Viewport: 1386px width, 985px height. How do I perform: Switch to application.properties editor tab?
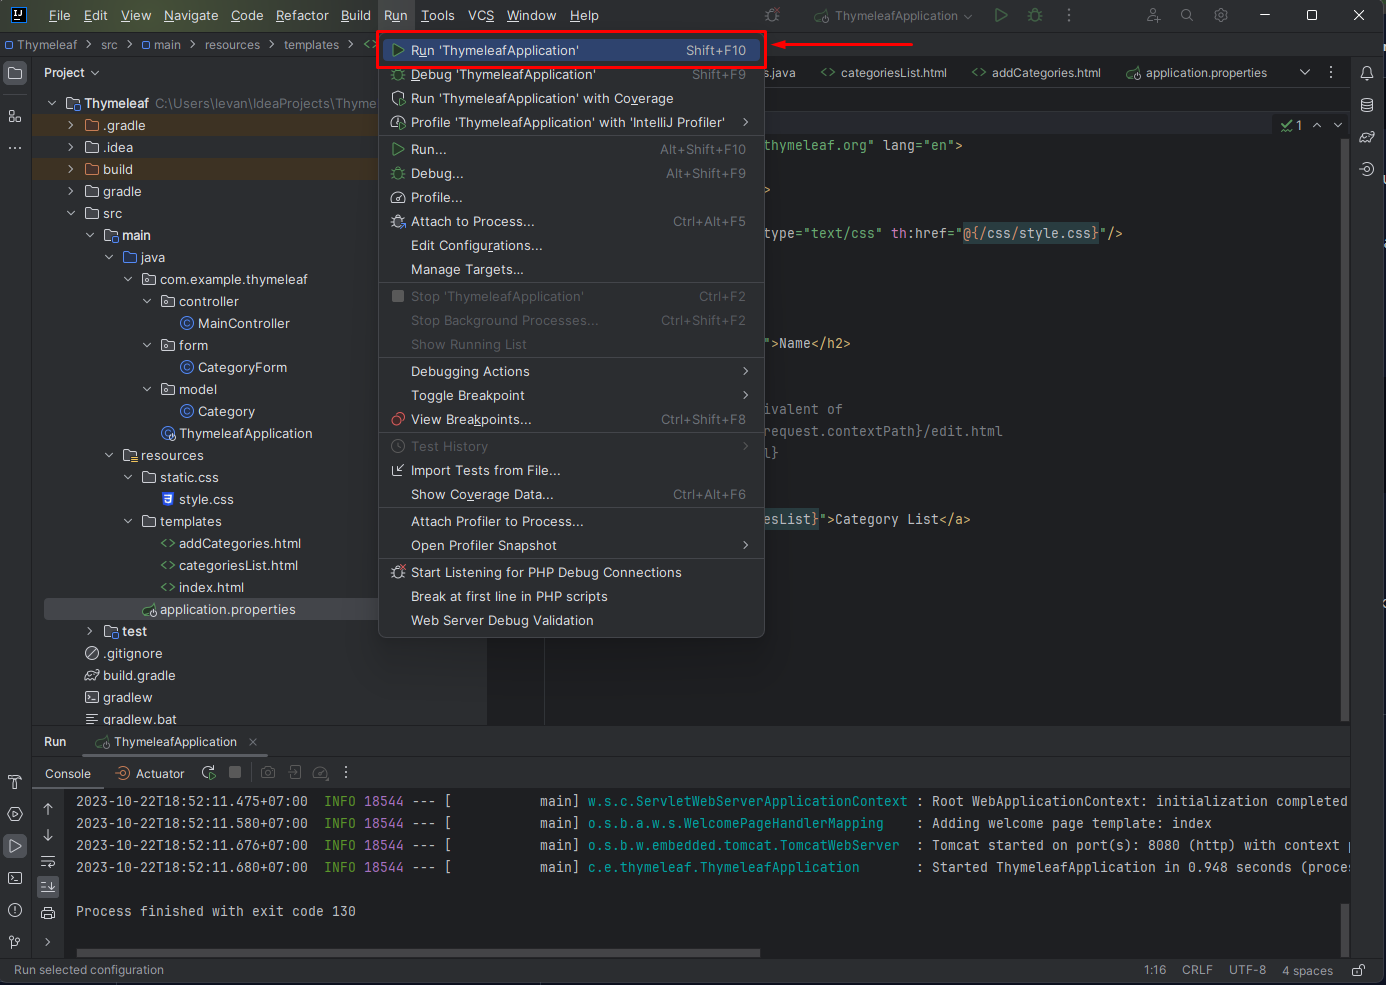(x=1196, y=73)
